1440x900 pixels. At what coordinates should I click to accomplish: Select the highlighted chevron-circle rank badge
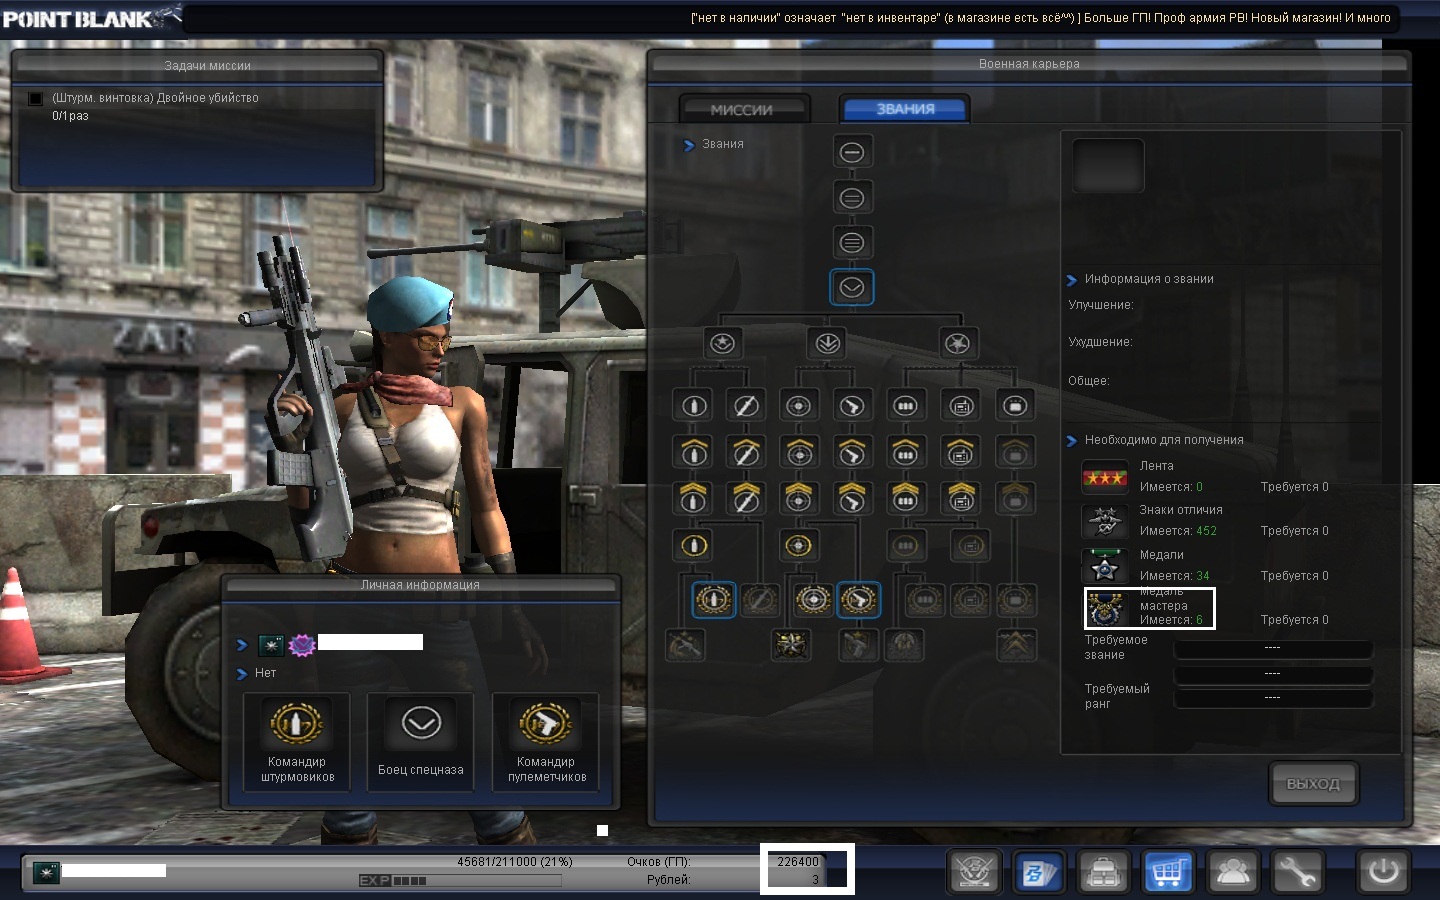click(852, 288)
